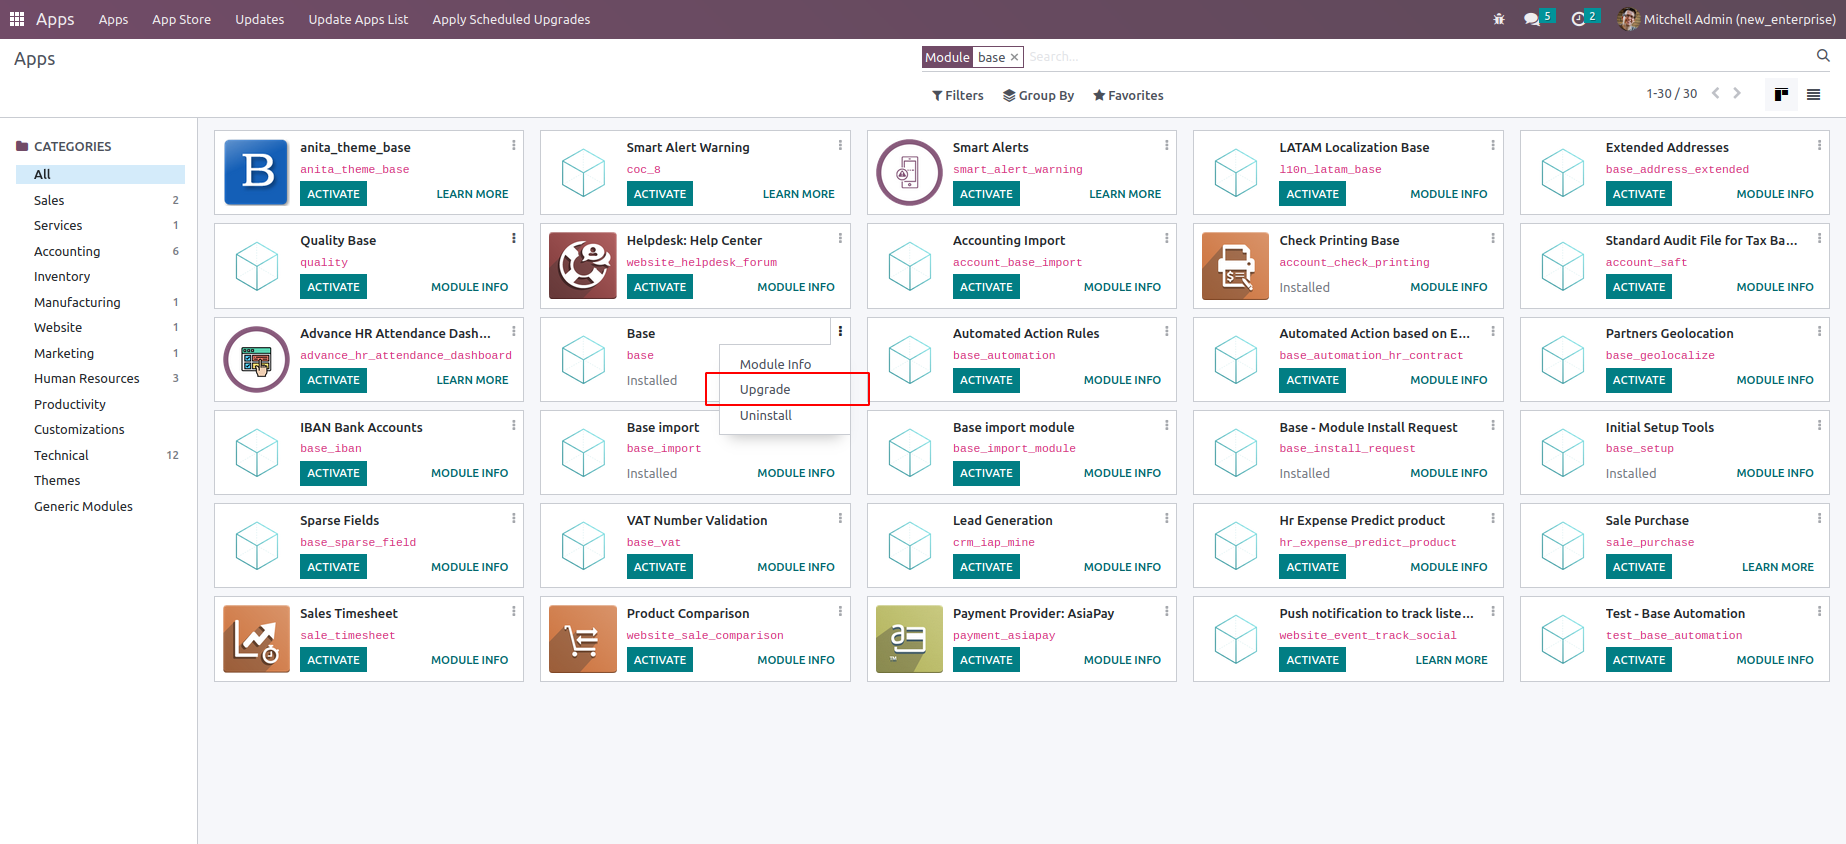This screenshot has width=1846, height=844.
Task: Open kebab menu on Extended Addresses card
Action: (x=1819, y=145)
